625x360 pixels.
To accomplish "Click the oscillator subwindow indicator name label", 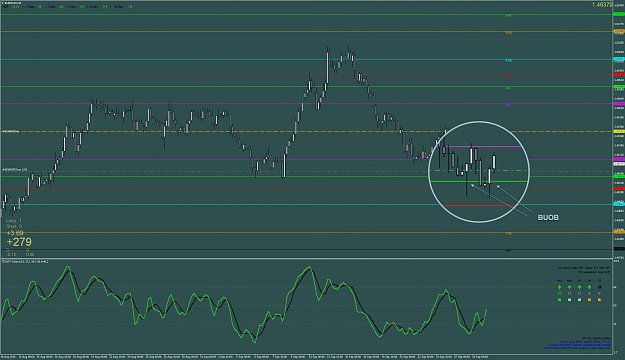I will (25, 262).
